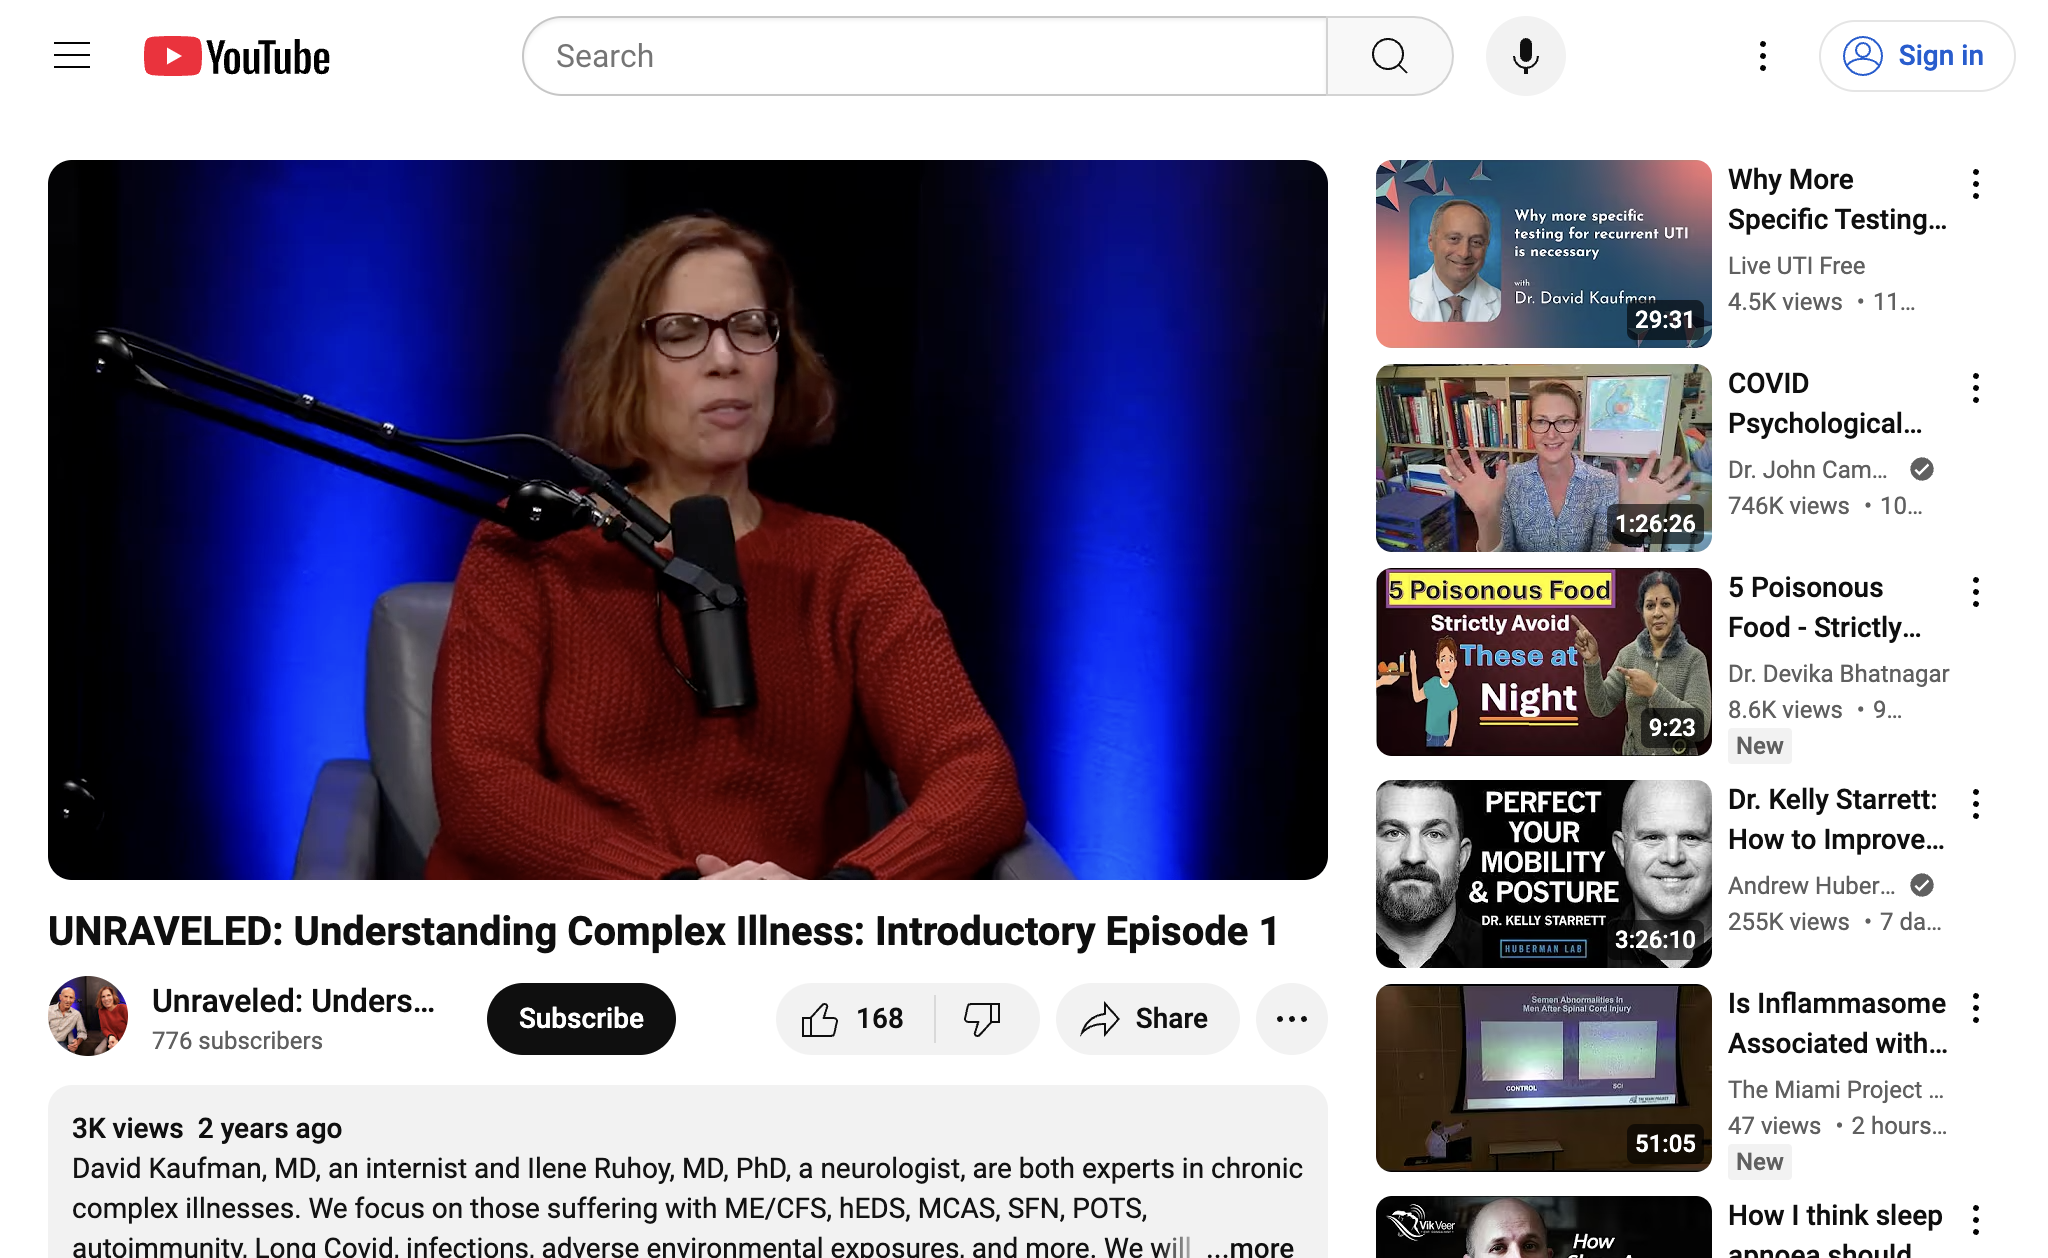The image size is (2048, 1258).
Task: Visit Live UTI Free channel
Action: (x=1796, y=266)
